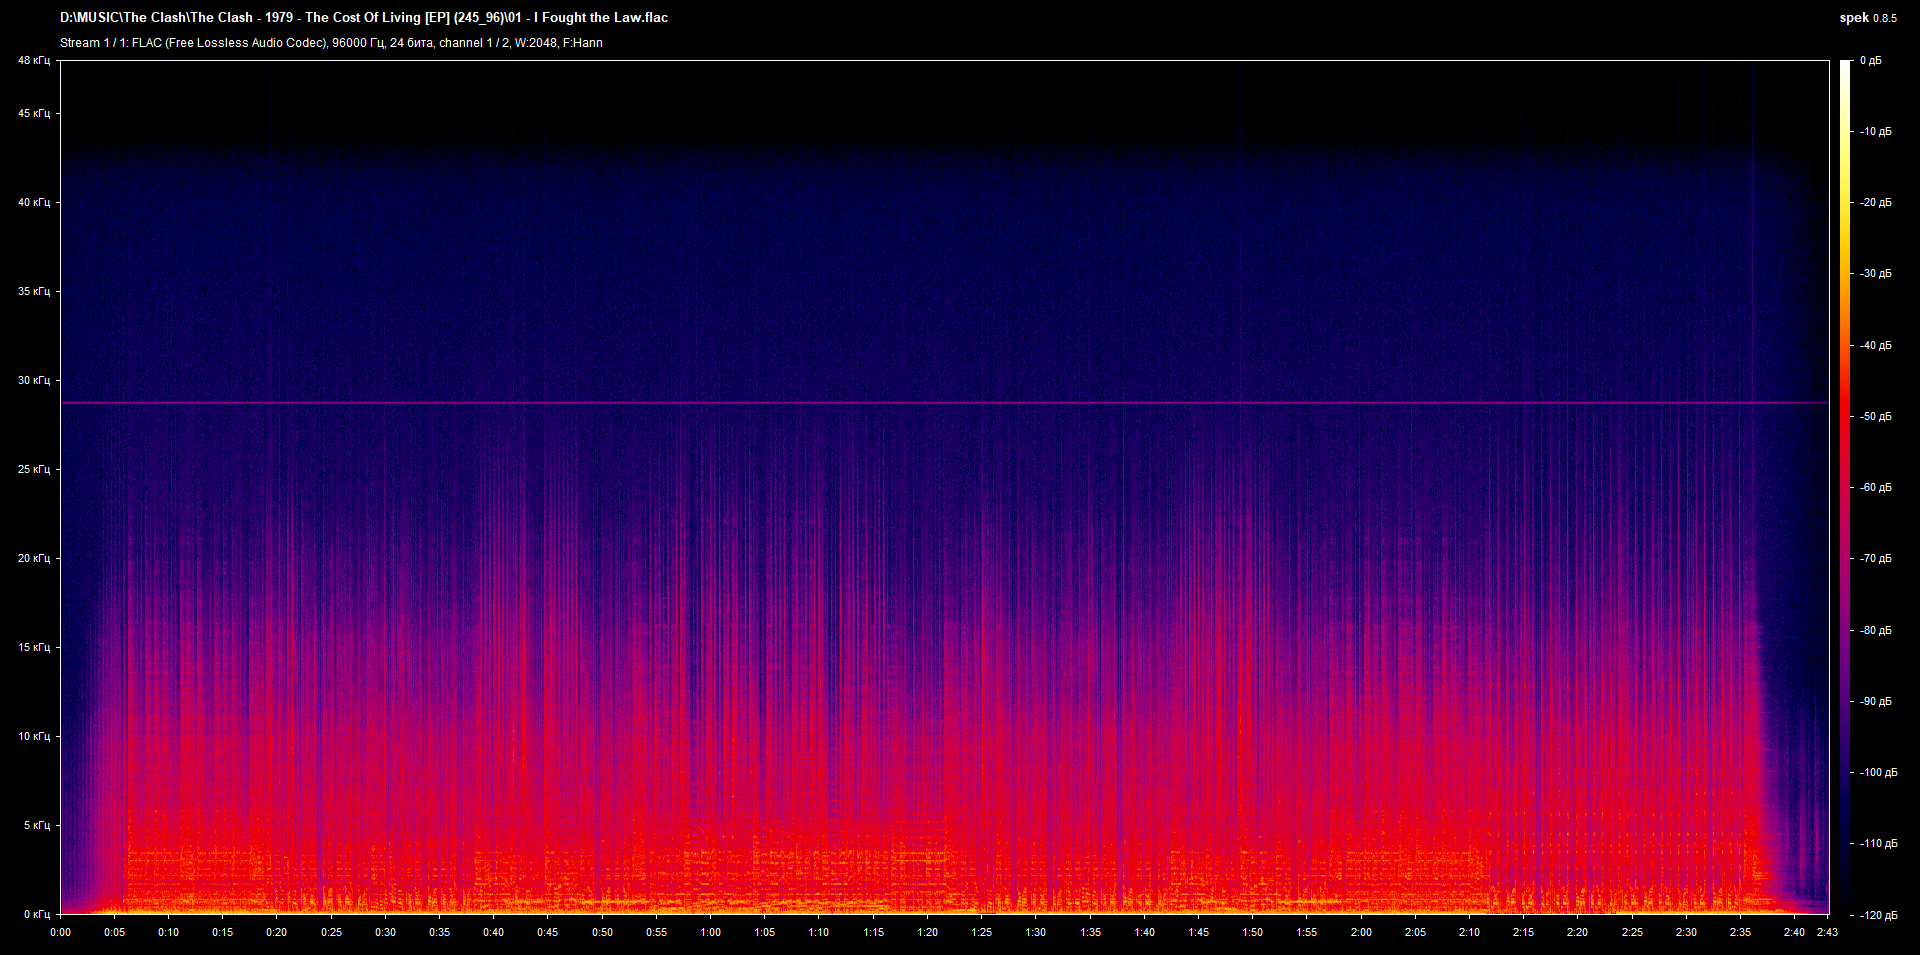This screenshot has width=1920, height=955.
Task: Click the 20 kHz frequency axis label
Action: pos(34,558)
